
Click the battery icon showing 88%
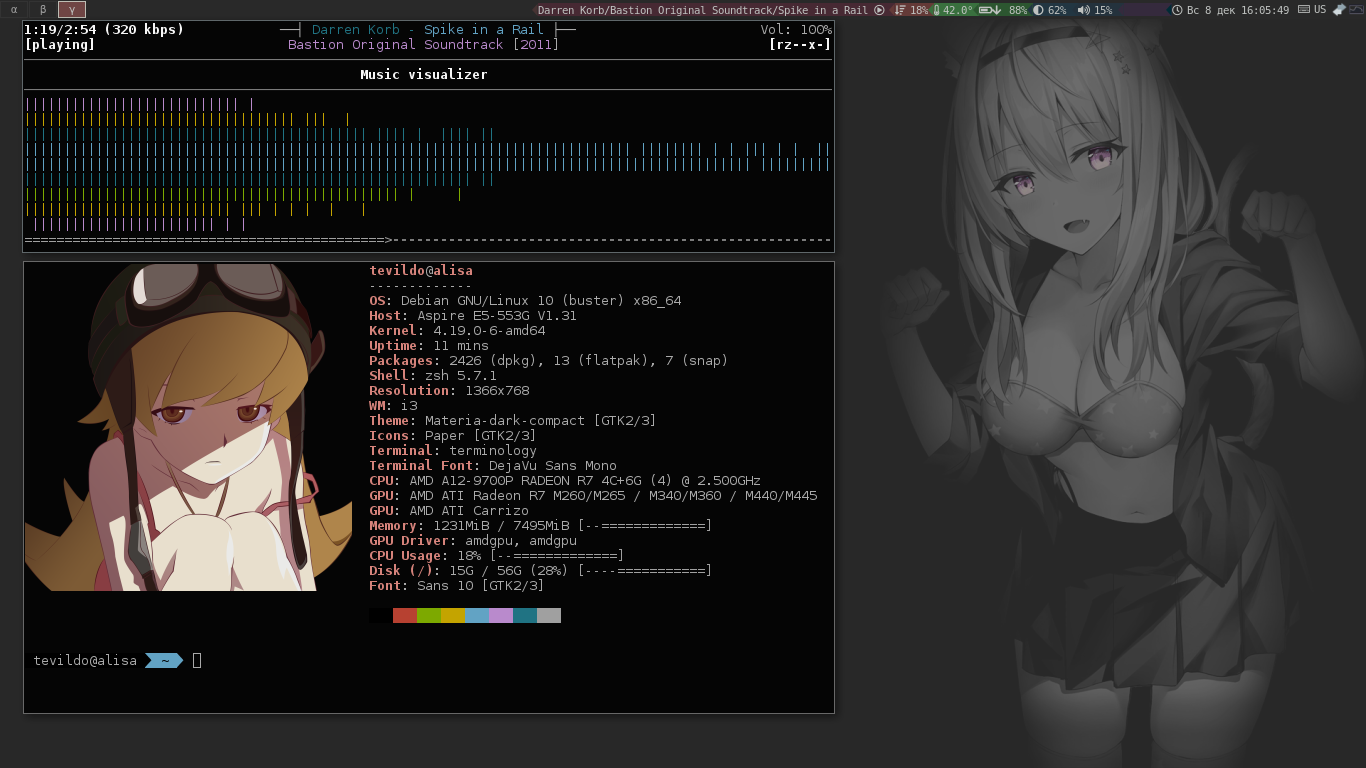(x=990, y=10)
